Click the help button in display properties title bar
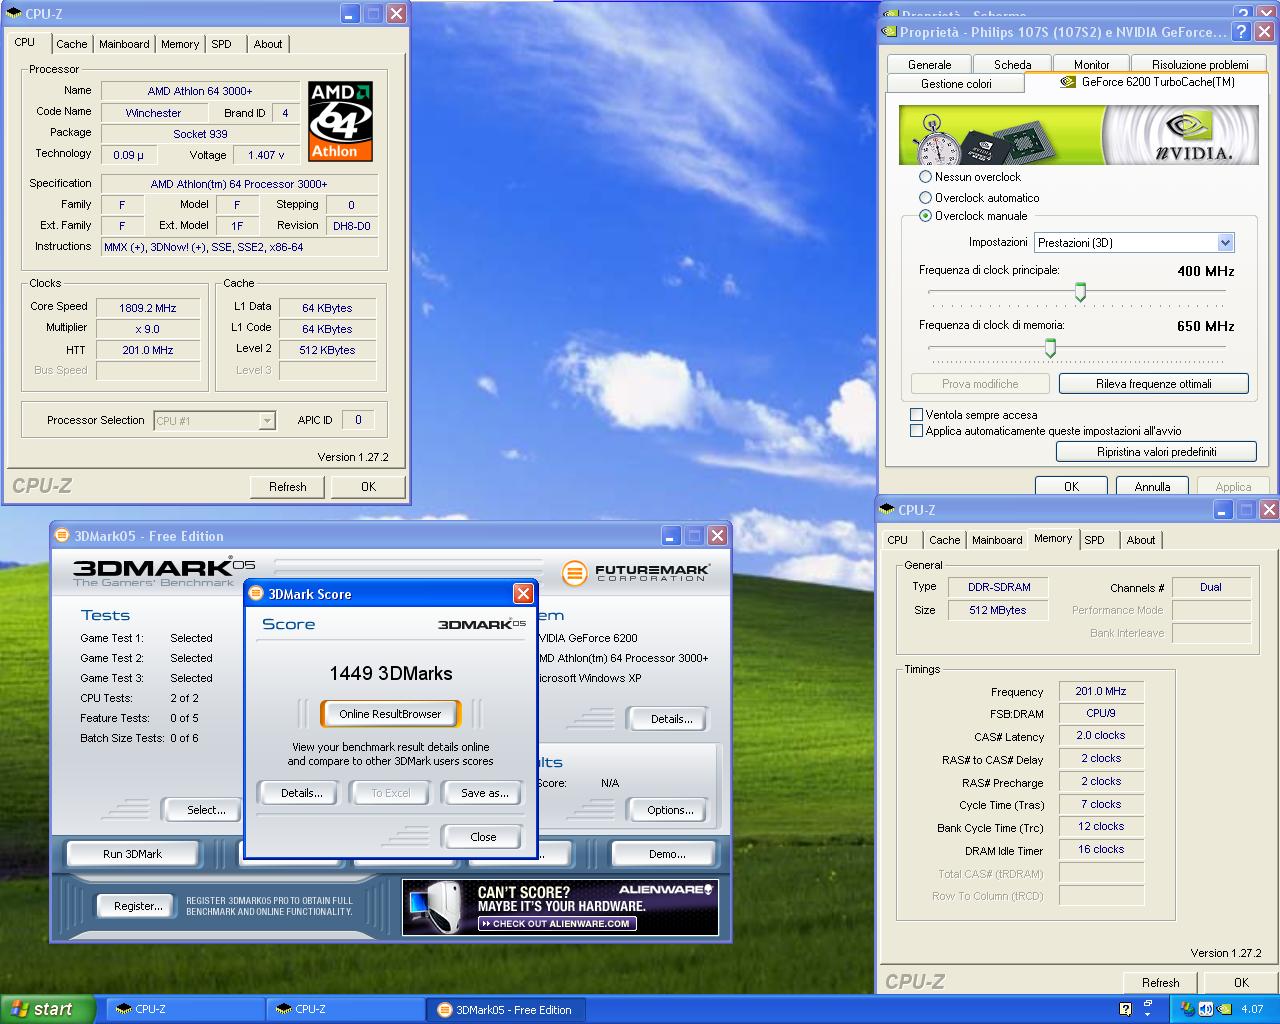 pos(1241,32)
